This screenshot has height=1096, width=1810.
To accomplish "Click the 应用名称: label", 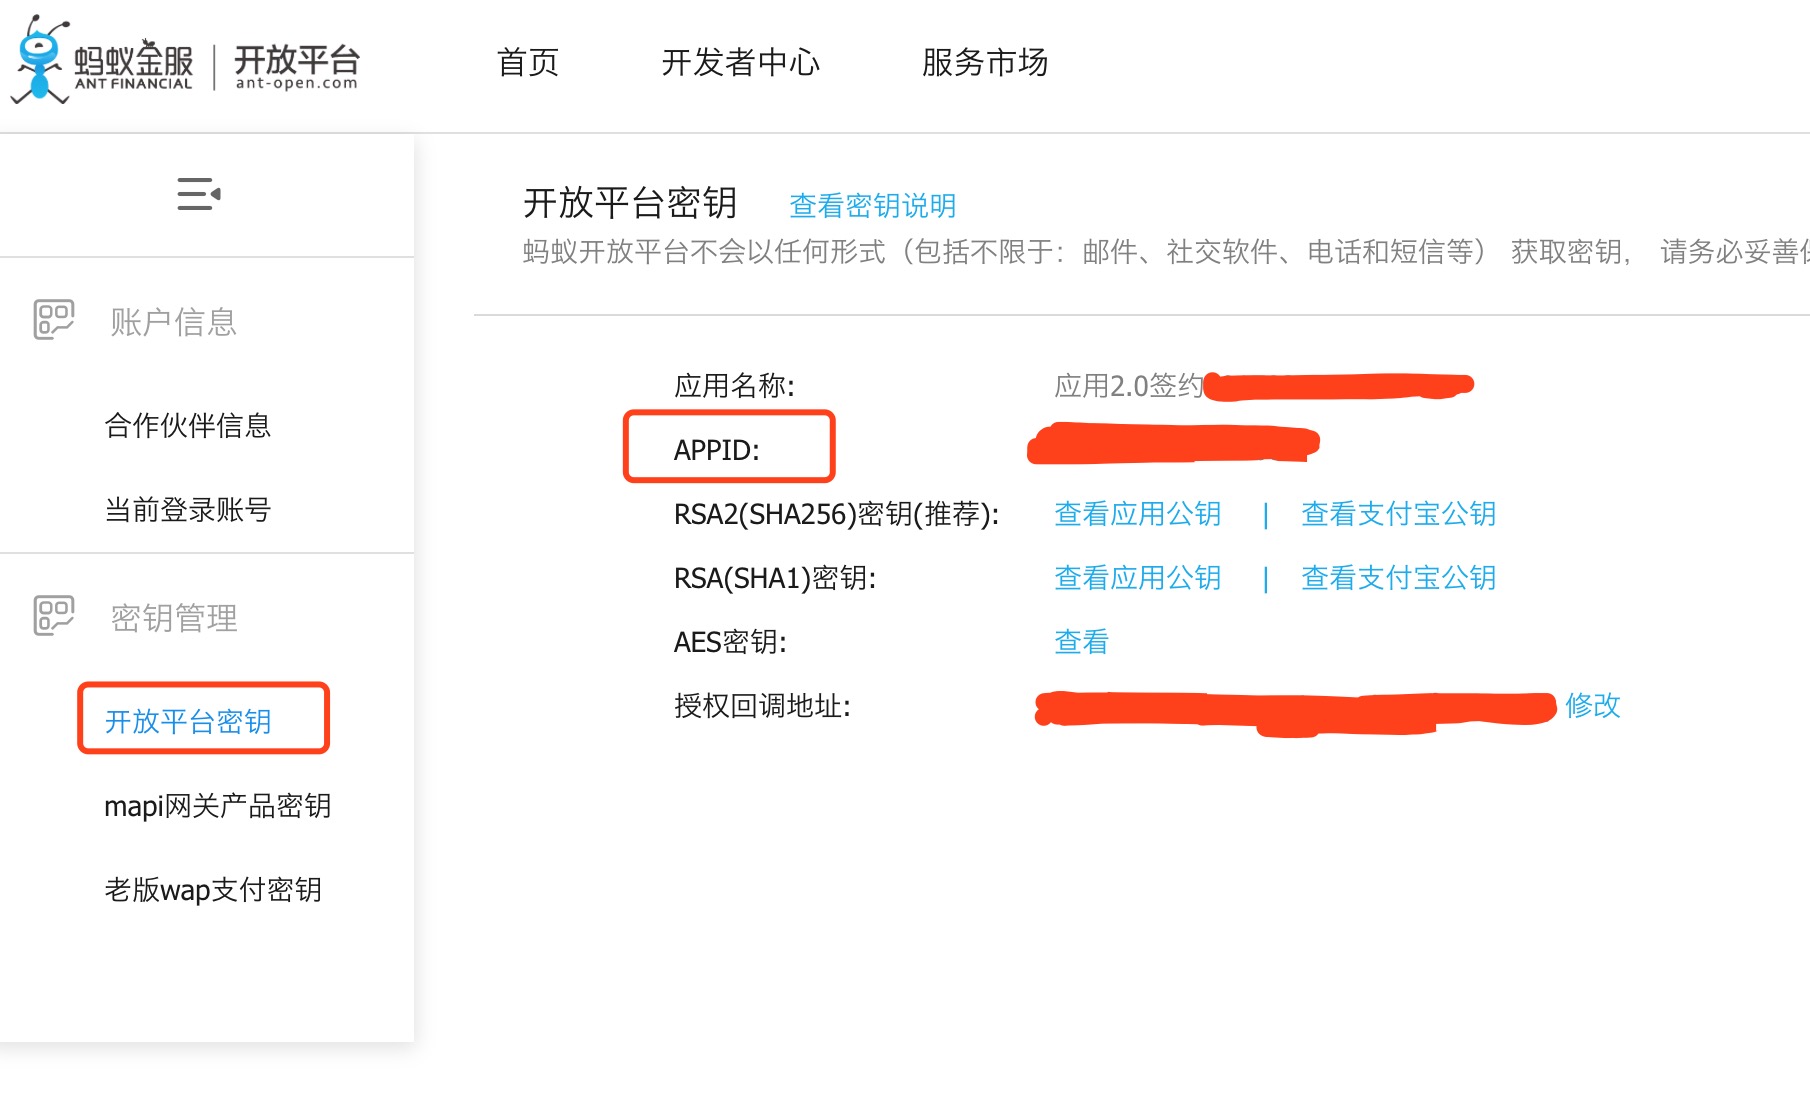I will coord(735,385).
